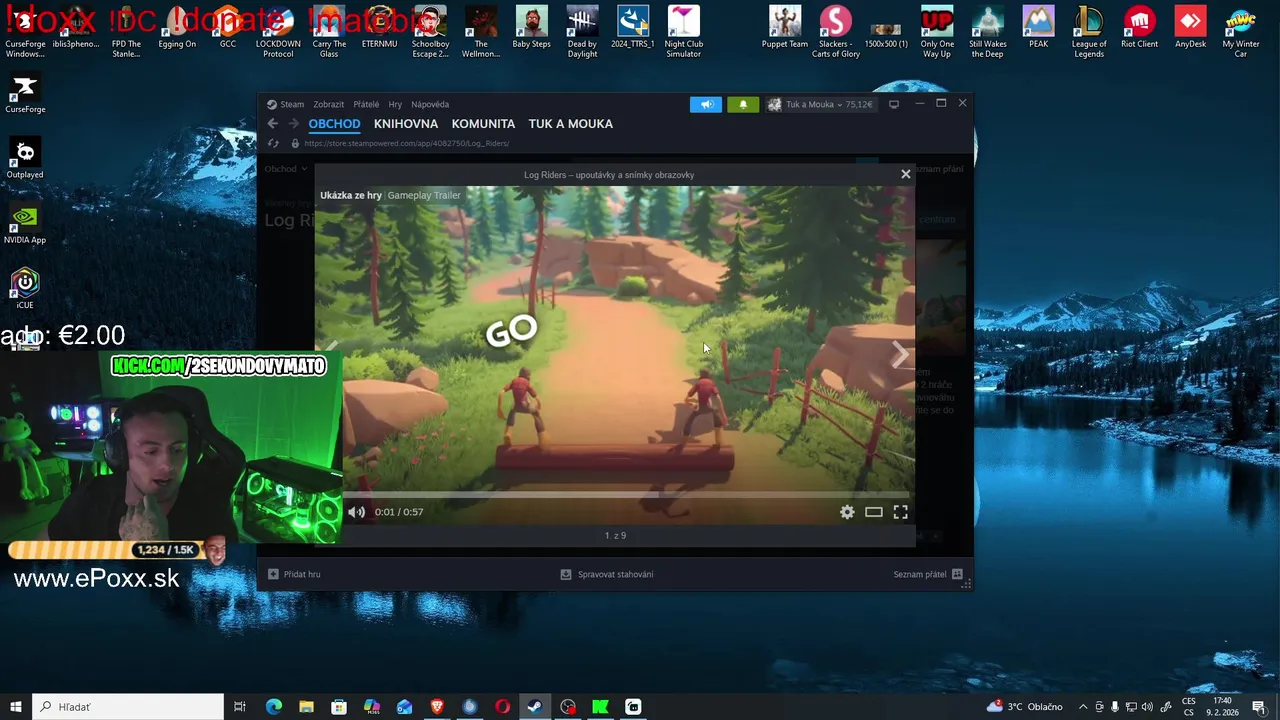Open the Hry menu
The image size is (1280, 720).
click(x=395, y=104)
